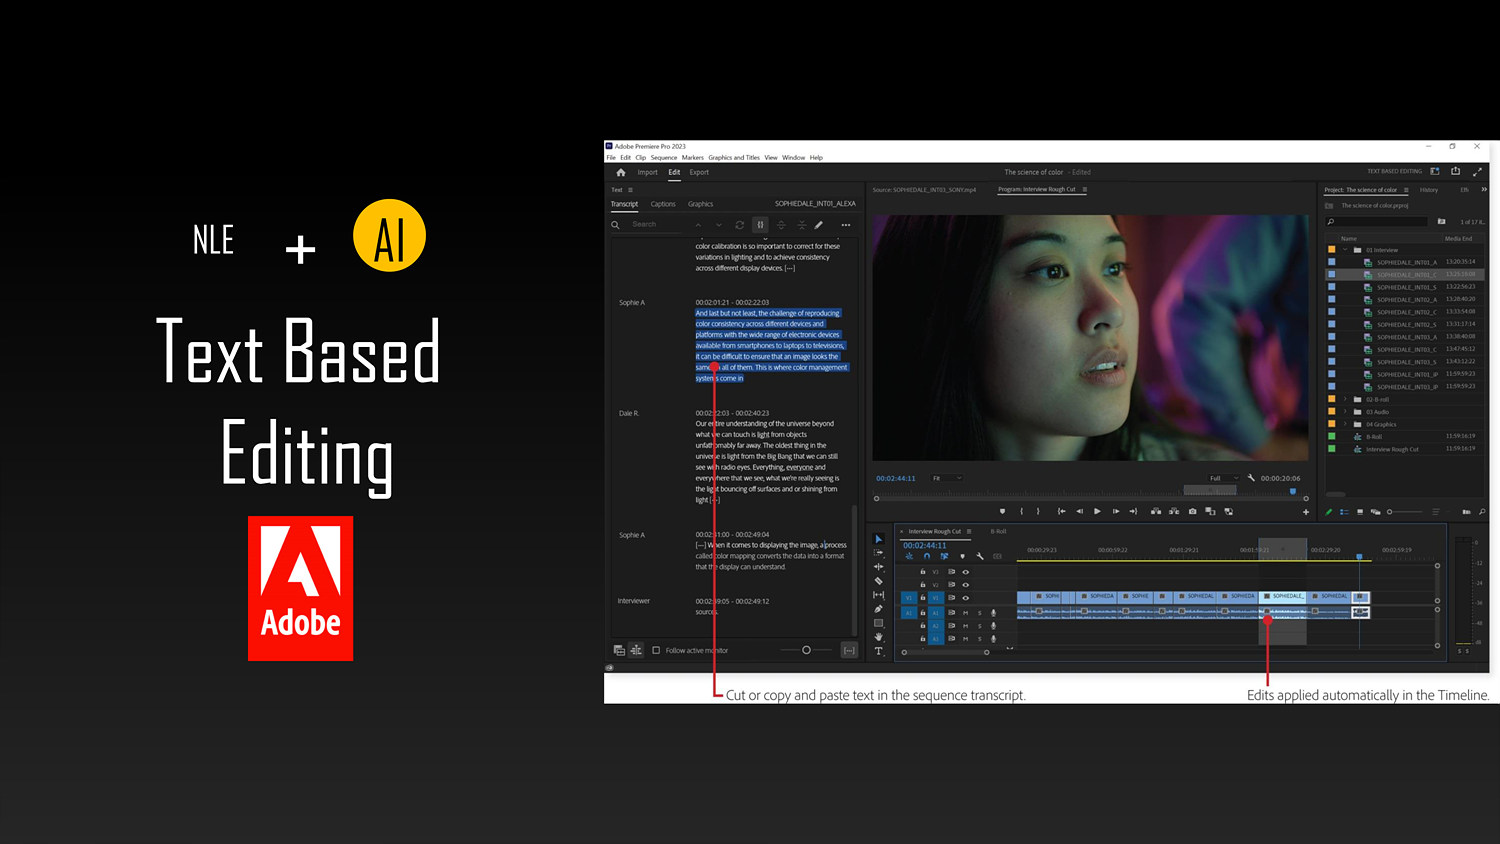
Task: Open the Full playback resolution dropdown
Action: tap(1223, 478)
